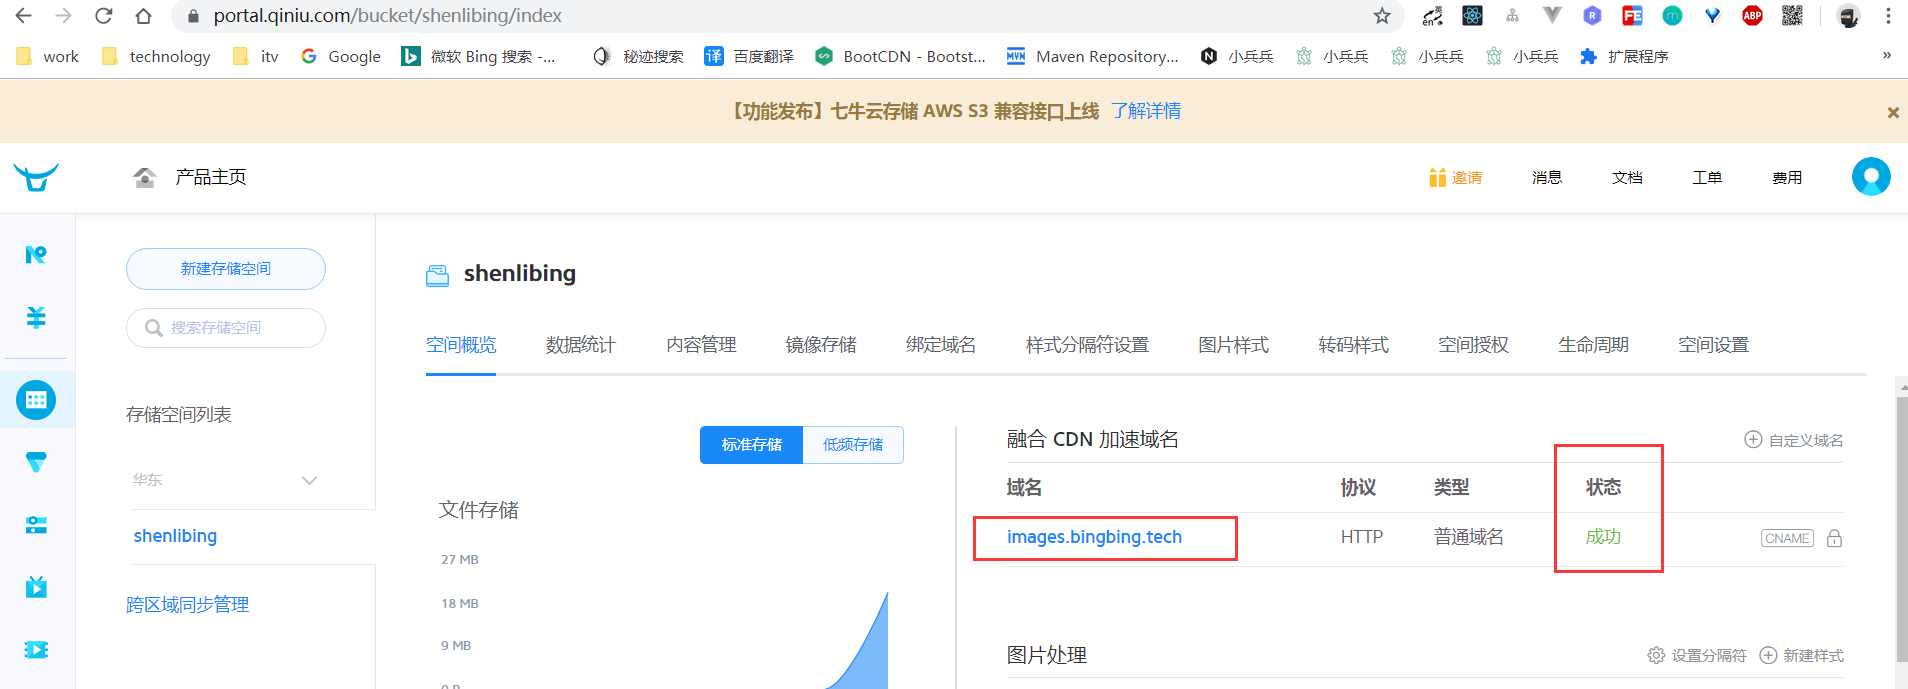
Task: Click the CNAME badge
Action: point(1787,538)
